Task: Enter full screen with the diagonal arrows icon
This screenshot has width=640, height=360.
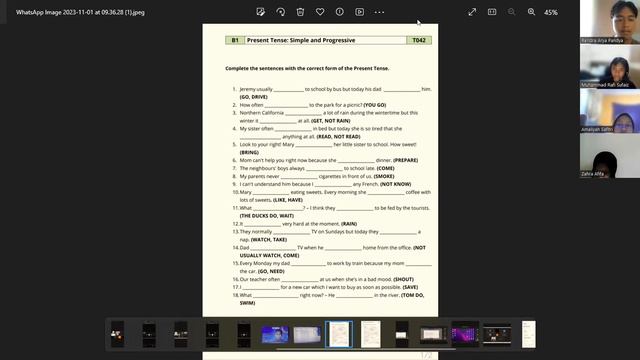Action: click(x=472, y=12)
